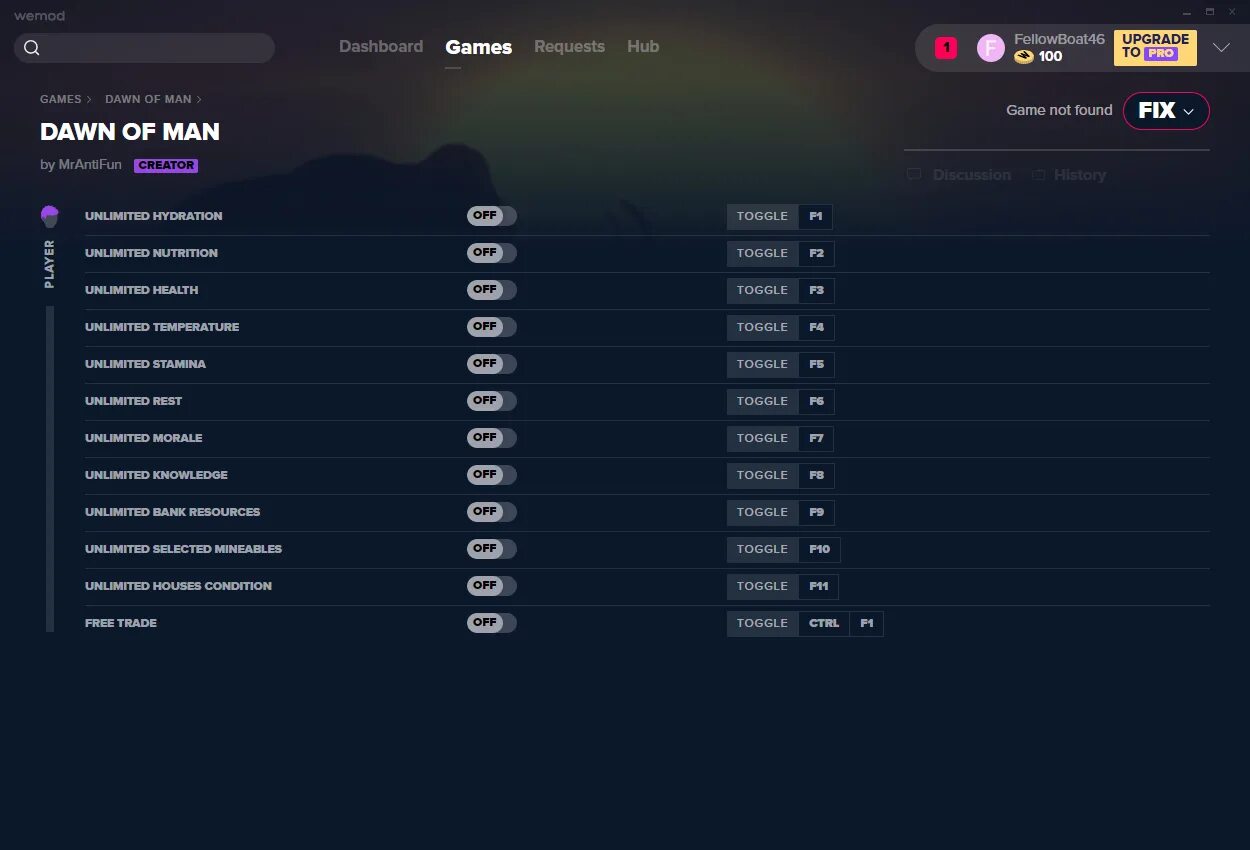
Task: Change the F8 hotkey for Knowledge
Action: coord(816,475)
